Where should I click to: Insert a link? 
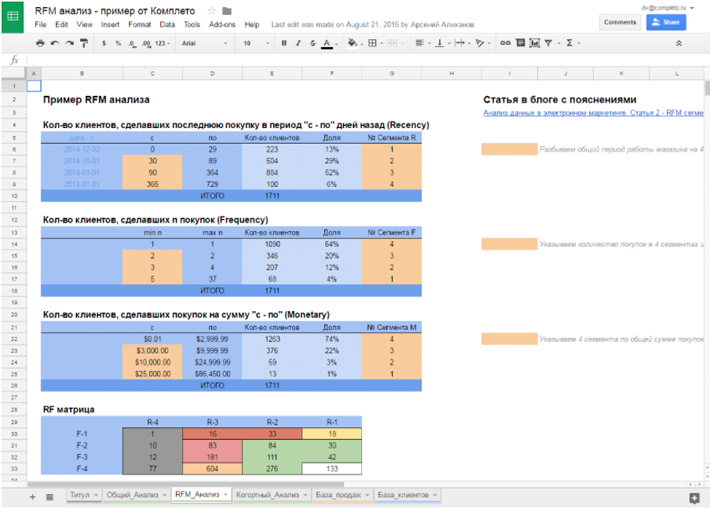(x=505, y=43)
